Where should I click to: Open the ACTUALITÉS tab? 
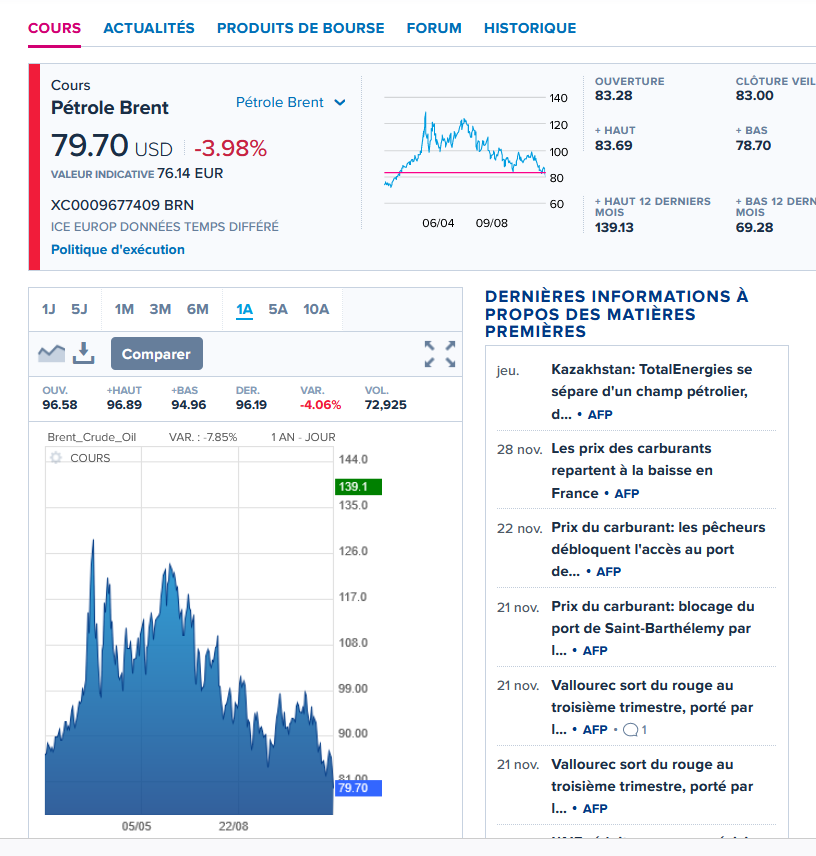(x=149, y=28)
